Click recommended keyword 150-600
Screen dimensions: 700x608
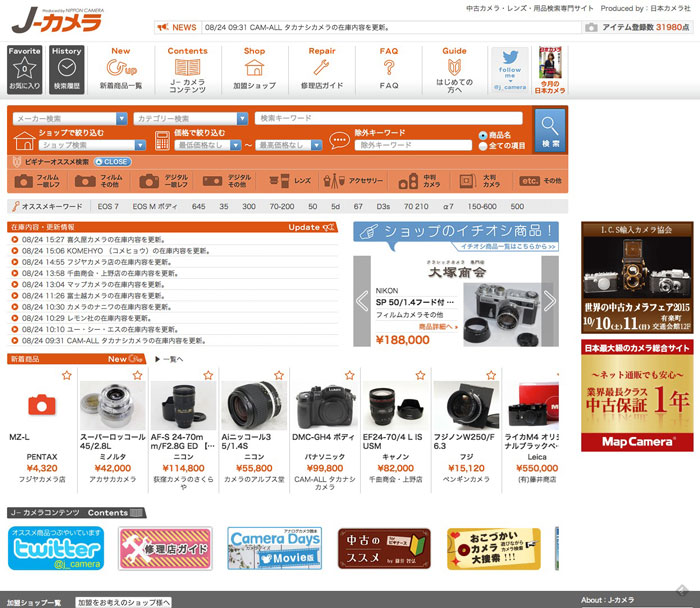click(x=482, y=207)
